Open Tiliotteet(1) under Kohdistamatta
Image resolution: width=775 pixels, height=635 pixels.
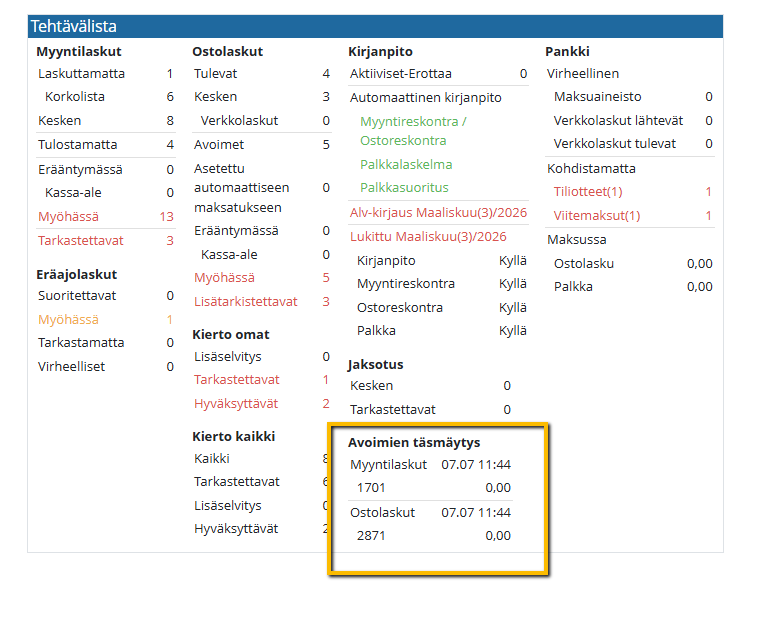(x=588, y=192)
